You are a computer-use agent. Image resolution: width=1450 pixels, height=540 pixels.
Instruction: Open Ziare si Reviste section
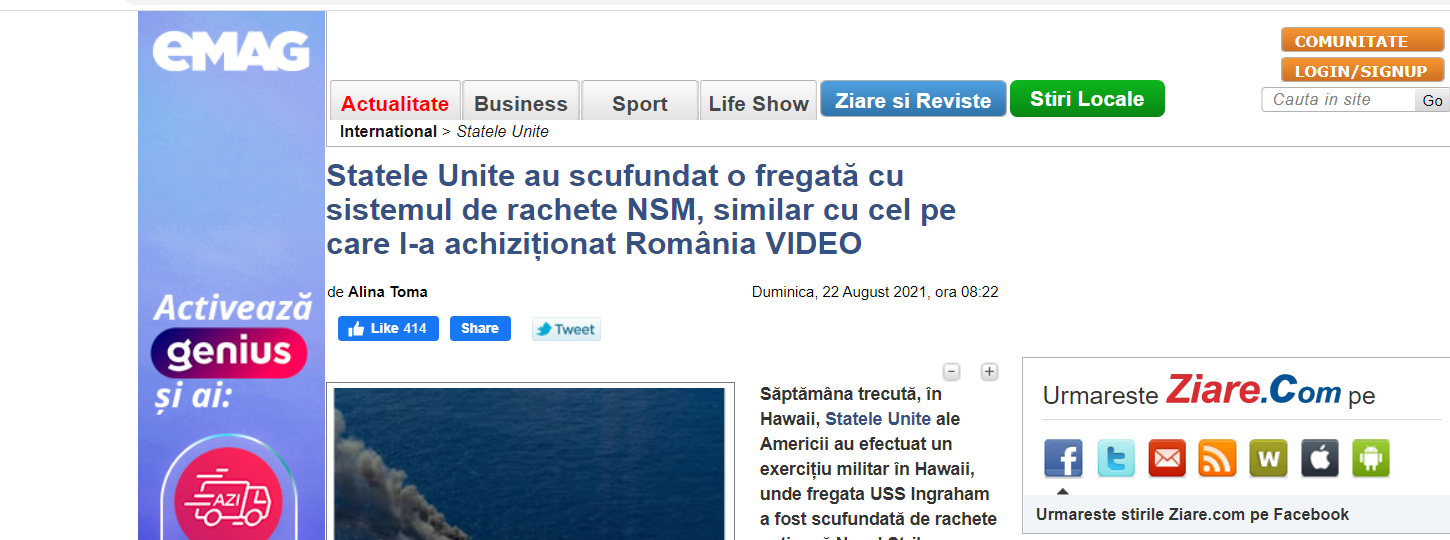click(913, 99)
